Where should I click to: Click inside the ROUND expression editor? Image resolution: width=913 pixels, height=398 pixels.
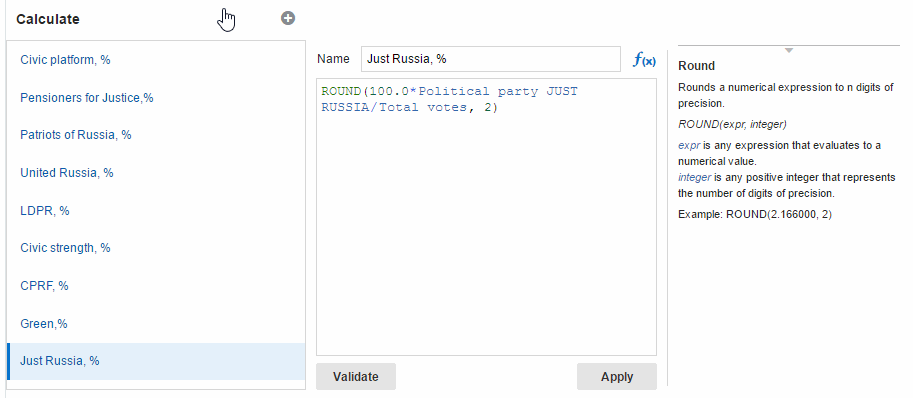pyautogui.click(x=486, y=216)
